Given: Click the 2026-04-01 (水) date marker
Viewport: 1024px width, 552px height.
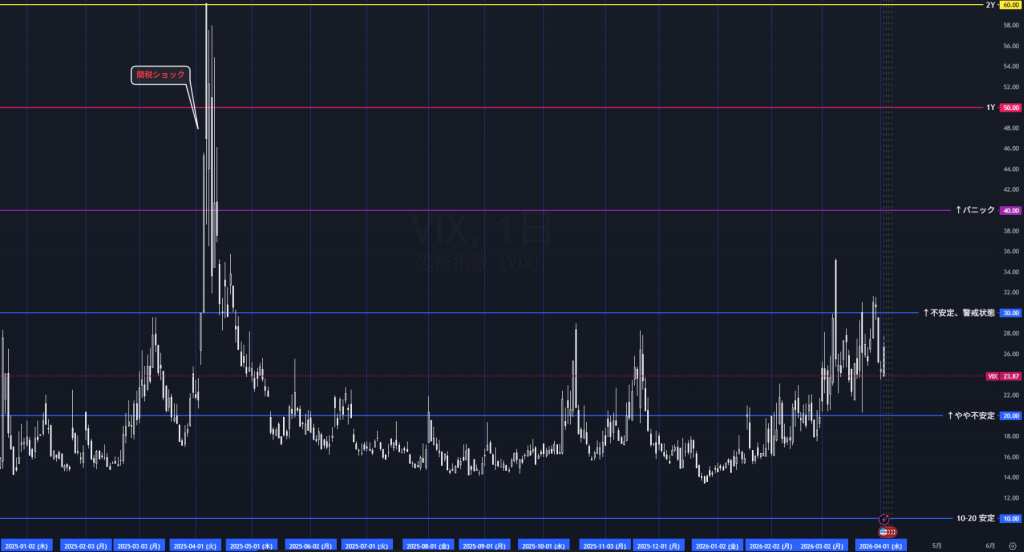Looking at the screenshot, I should point(881,546).
